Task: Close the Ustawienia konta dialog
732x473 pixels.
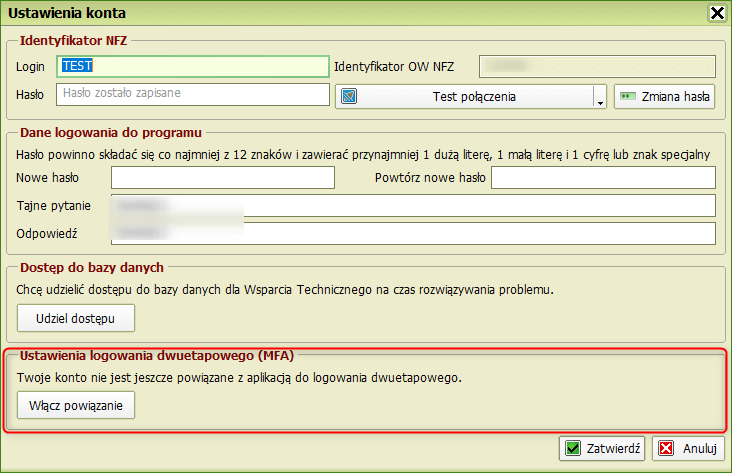Action: (x=716, y=13)
